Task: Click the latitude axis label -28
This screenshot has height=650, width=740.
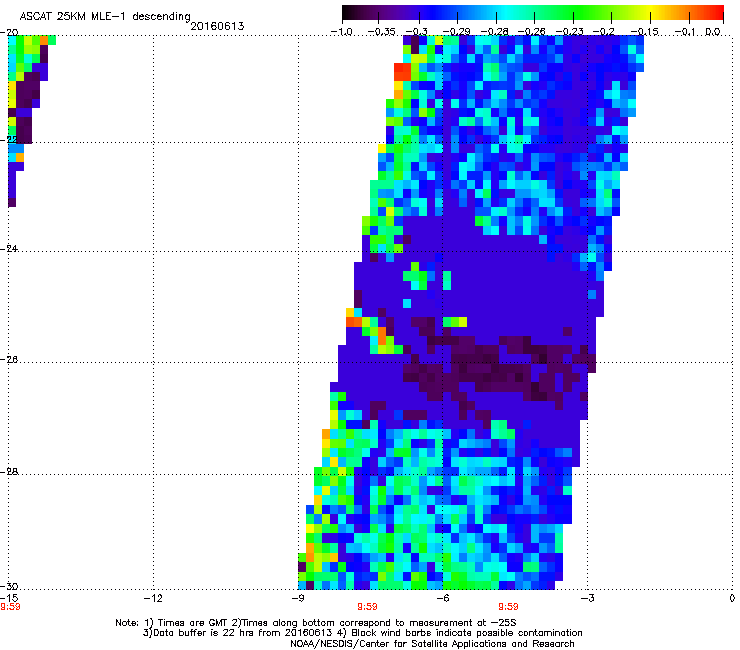Action: [x=9, y=472]
